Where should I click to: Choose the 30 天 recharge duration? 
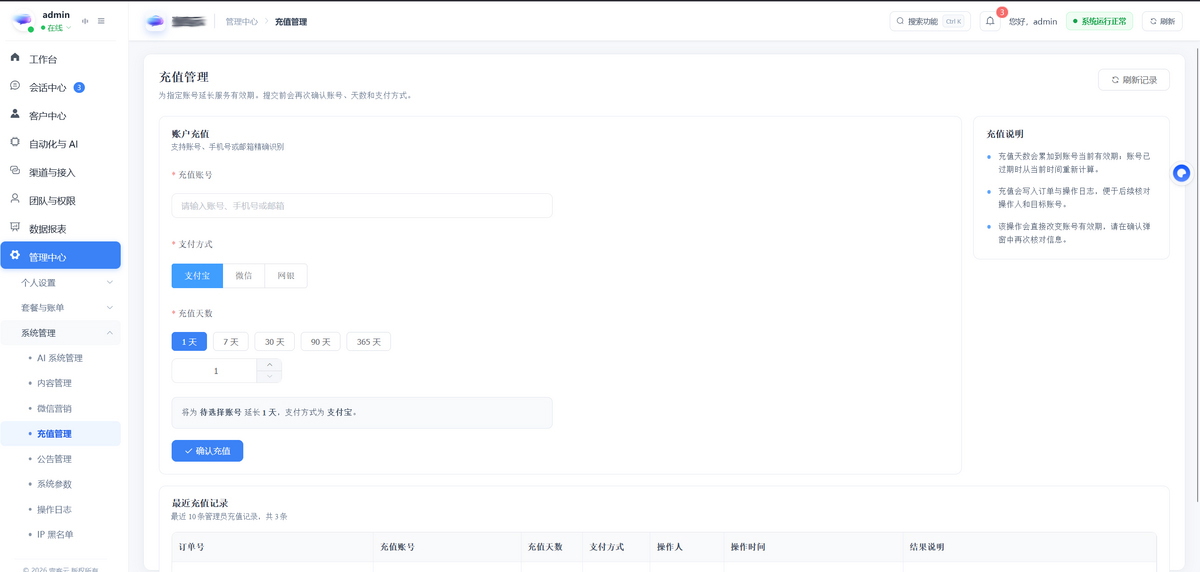pos(275,341)
